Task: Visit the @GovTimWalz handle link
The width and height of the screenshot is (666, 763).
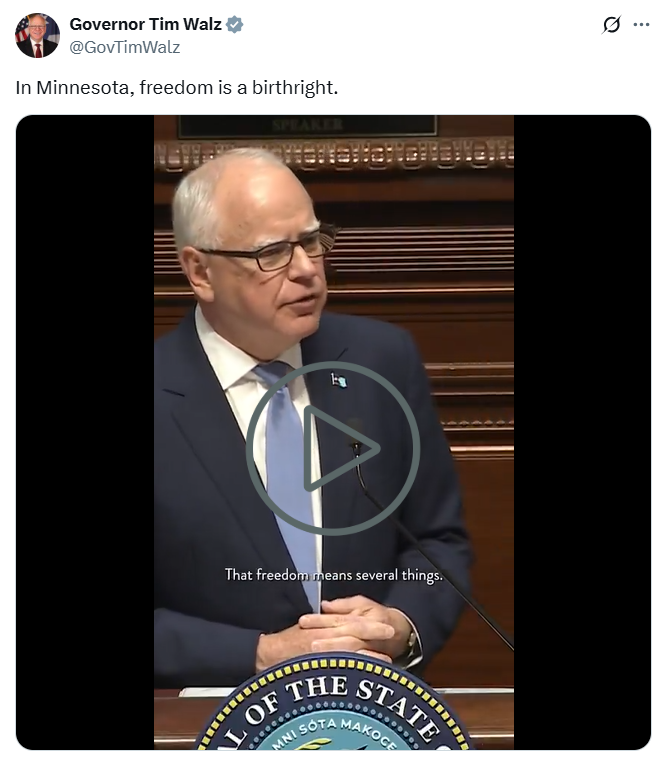Action: coord(125,47)
